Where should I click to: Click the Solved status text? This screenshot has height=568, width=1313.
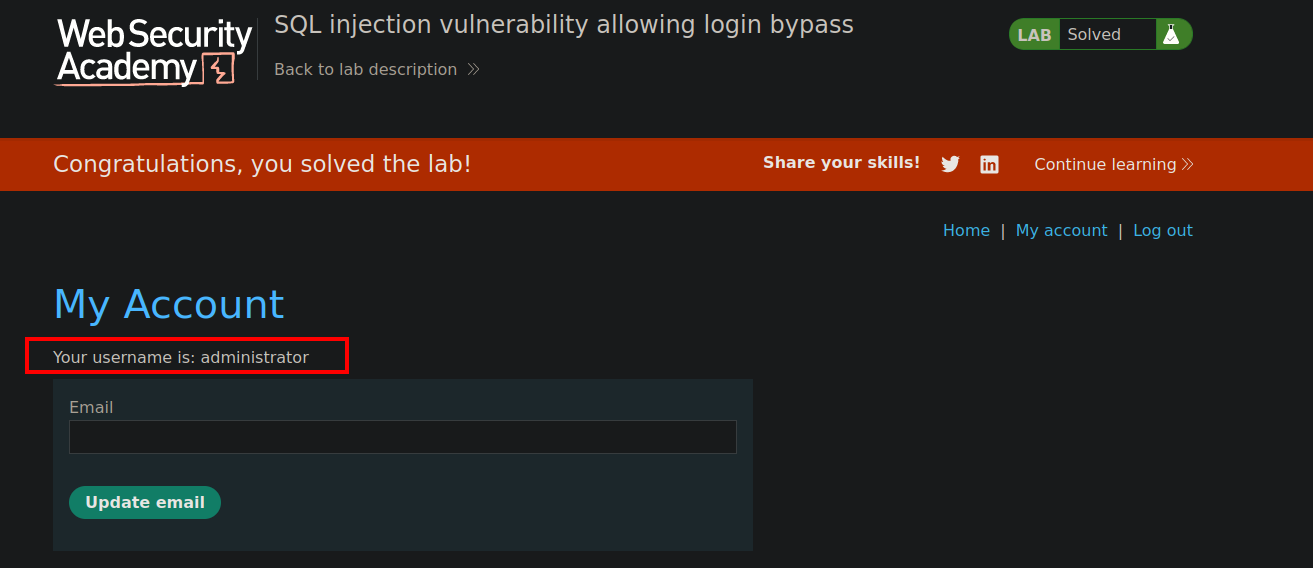1094,34
